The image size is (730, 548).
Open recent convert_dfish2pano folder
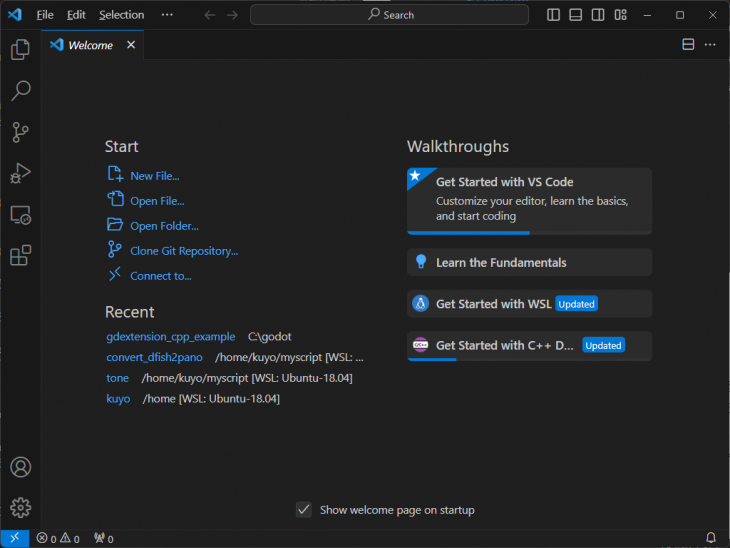pyautogui.click(x=154, y=357)
